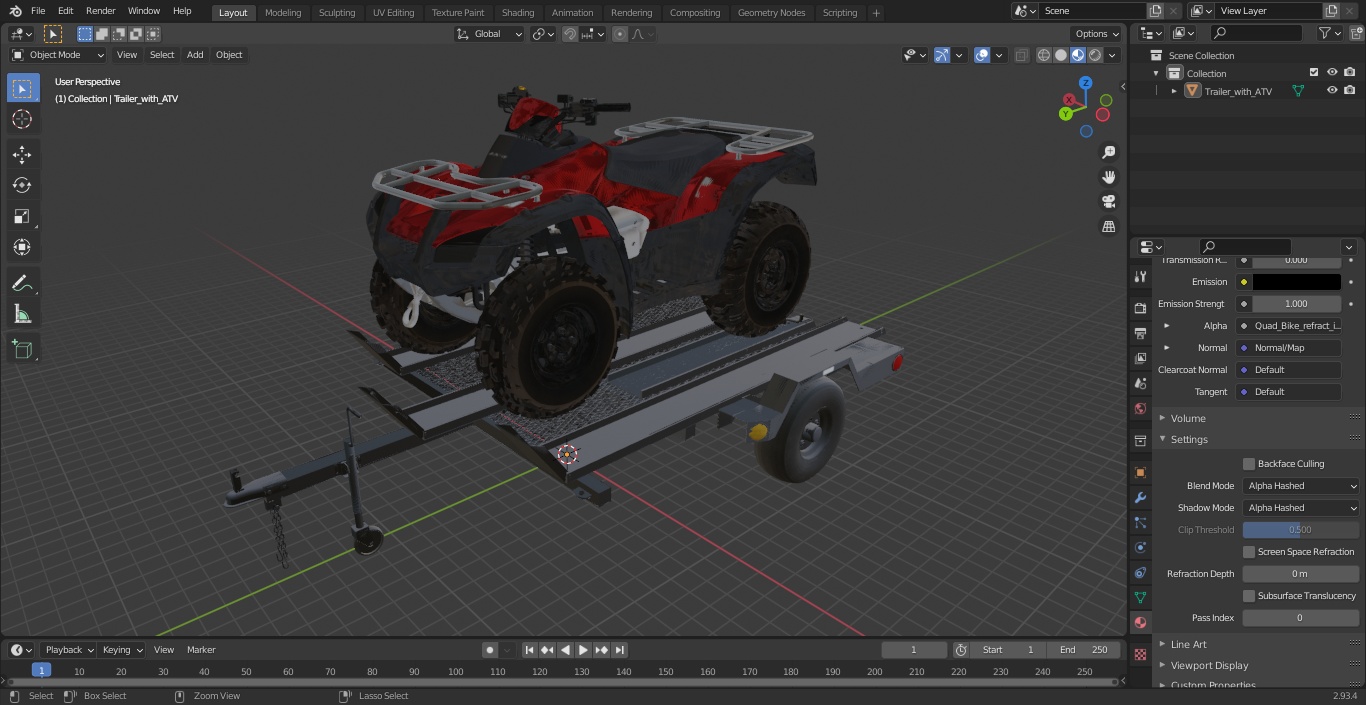The height and width of the screenshot is (705, 1366).
Task: Toggle Collection visibility eye icon
Action: (1332, 72)
